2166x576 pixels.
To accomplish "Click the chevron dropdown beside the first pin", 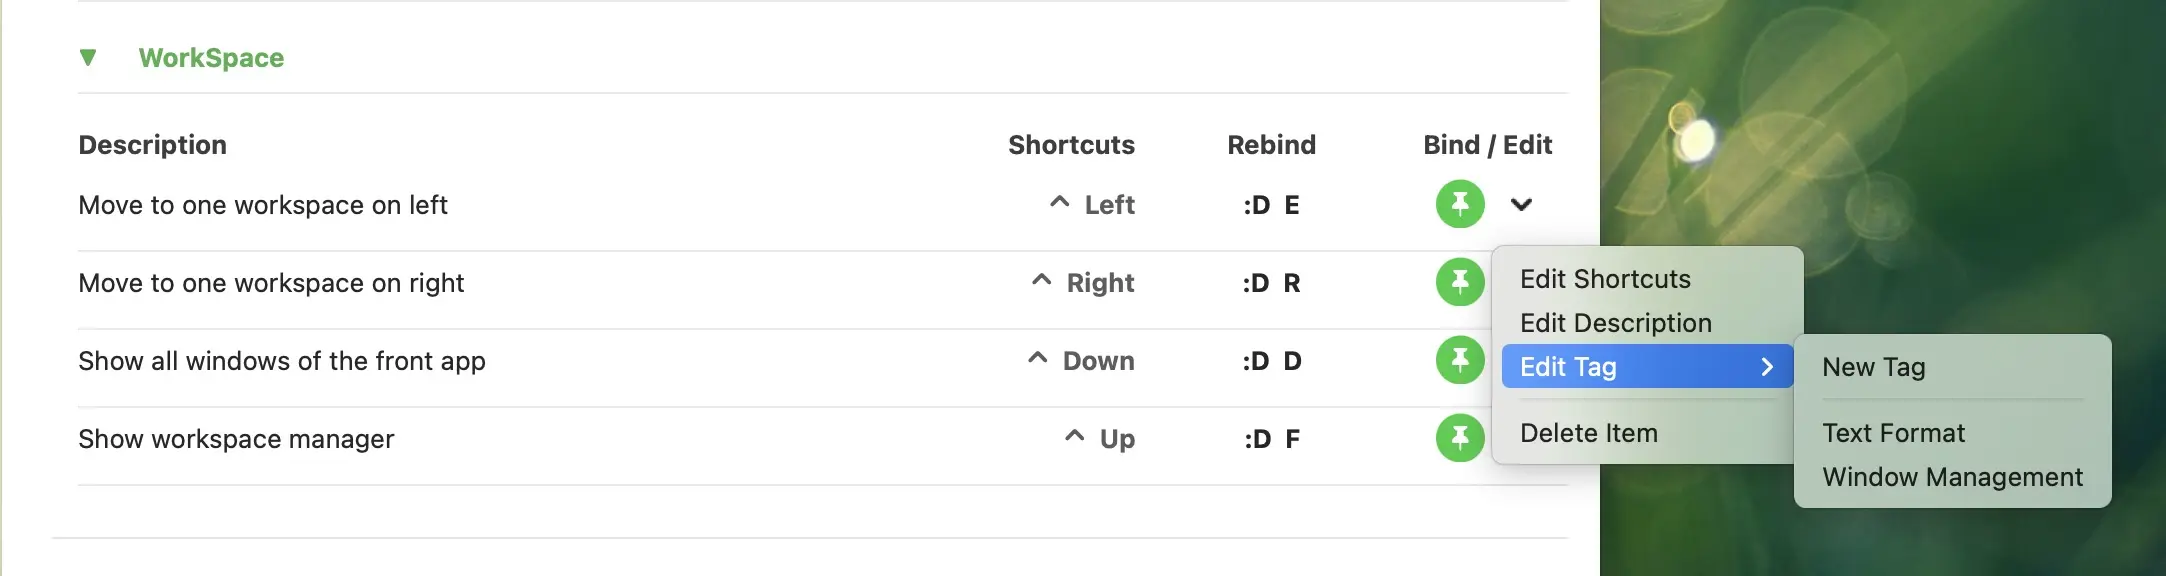I will tap(1521, 205).
